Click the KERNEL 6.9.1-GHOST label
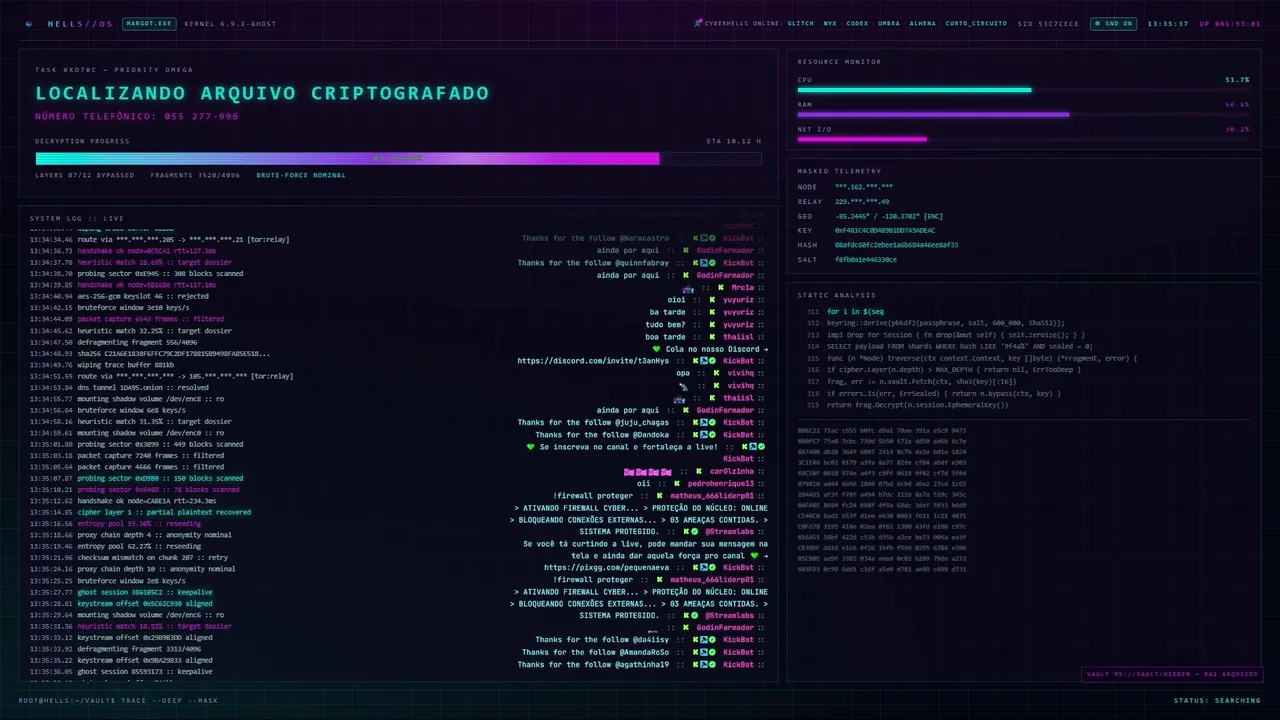Screen dimensions: 1280x720 pyautogui.click(x=230, y=23)
